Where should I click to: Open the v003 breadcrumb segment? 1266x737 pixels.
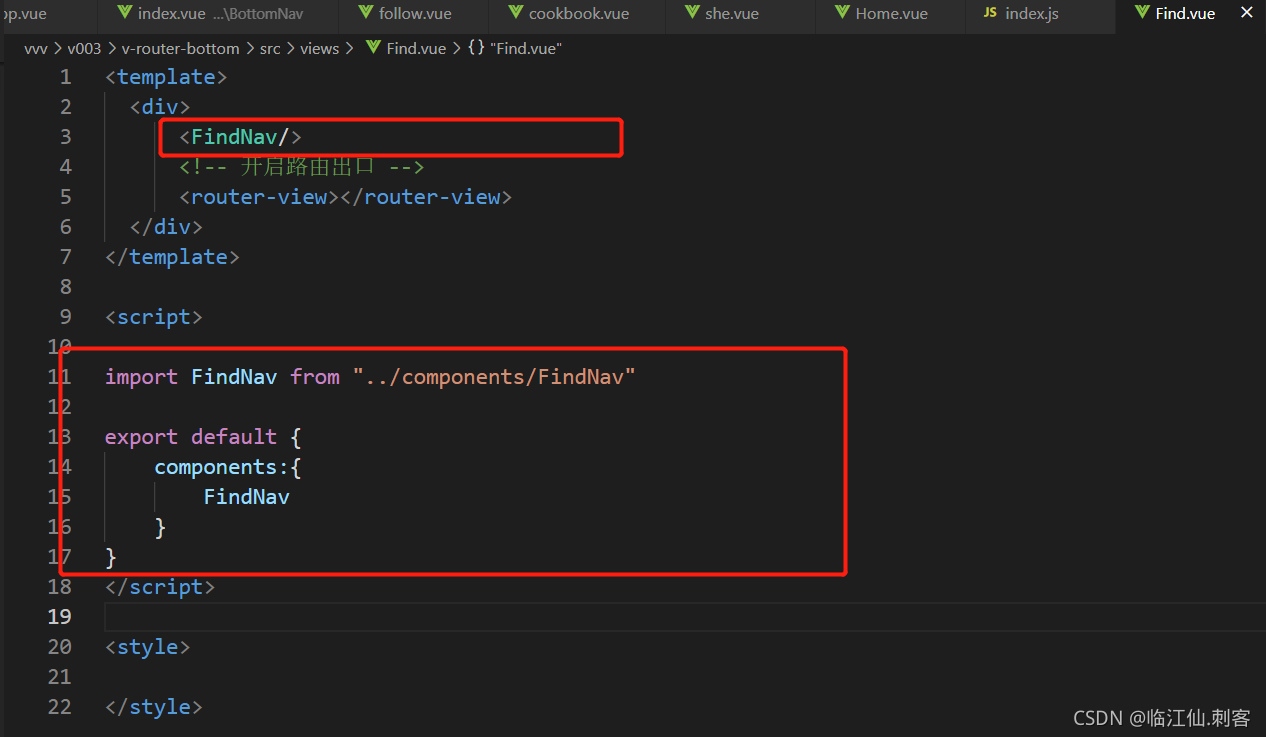tap(85, 48)
